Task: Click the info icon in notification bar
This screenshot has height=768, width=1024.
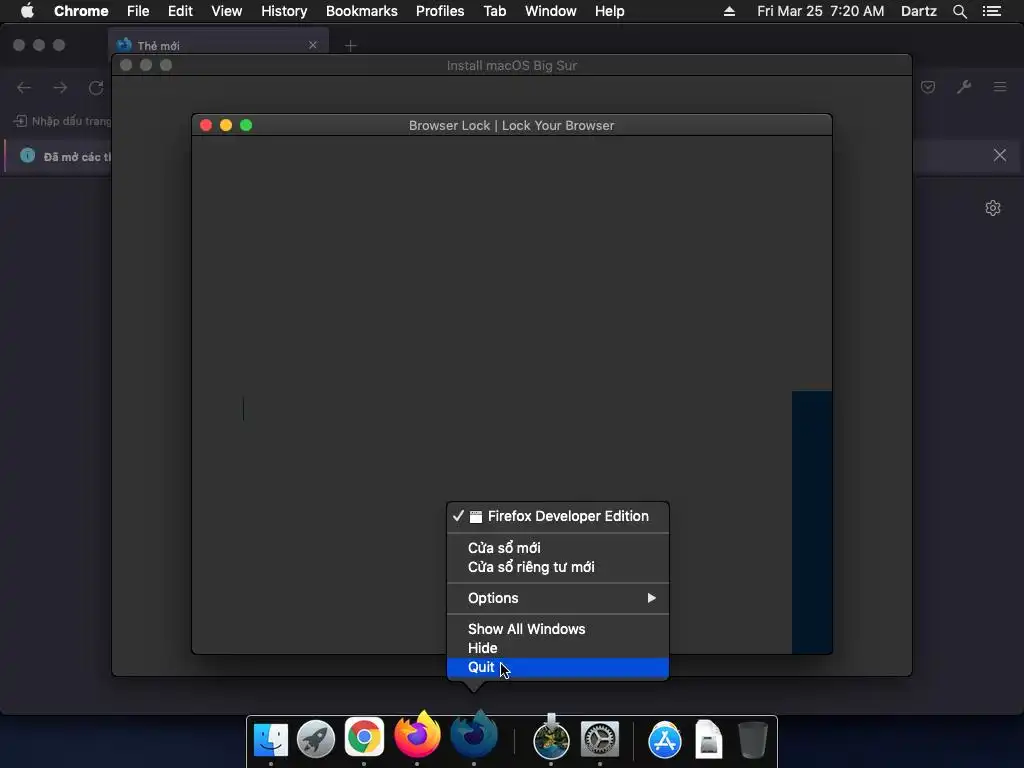Action: pyautogui.click(x=27, y=155)
